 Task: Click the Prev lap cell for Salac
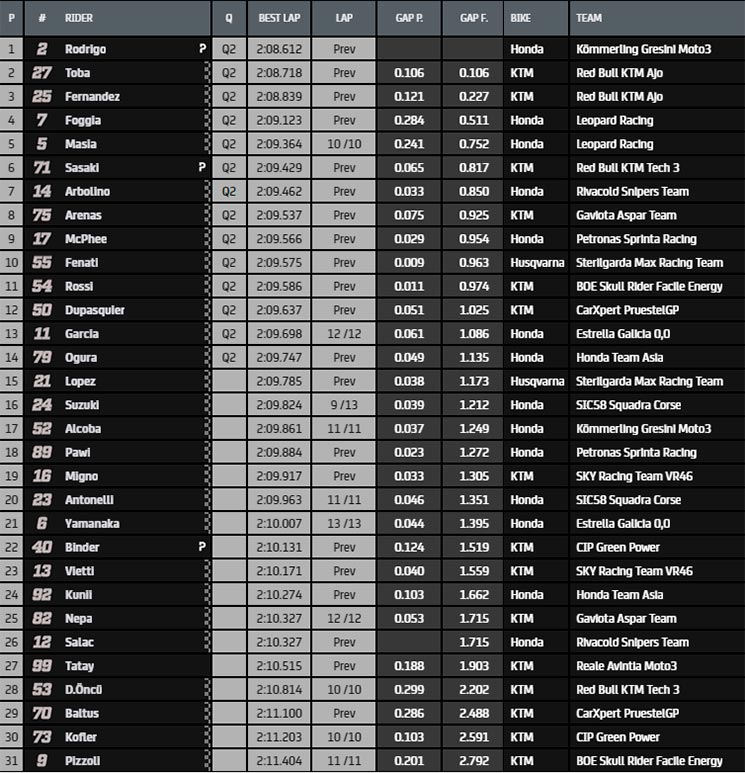[x=344, y=642]
